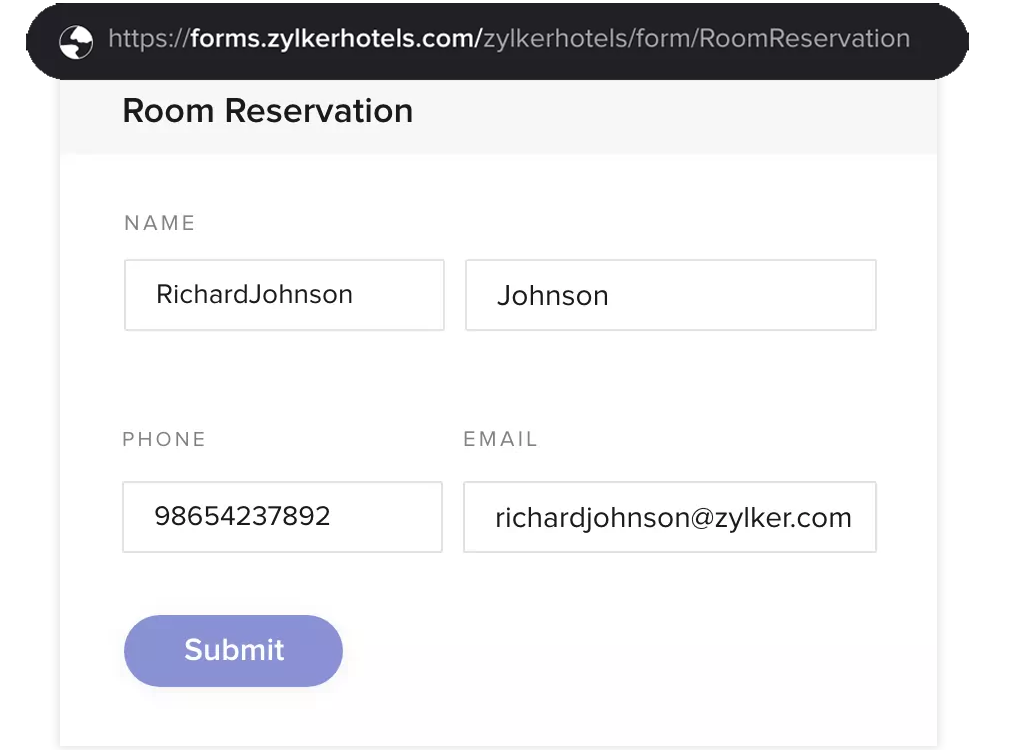Viewport: 1018px width, 750px height.
Task: Focus the email field with richardjohnson@zylker.com
Action: 670,517
